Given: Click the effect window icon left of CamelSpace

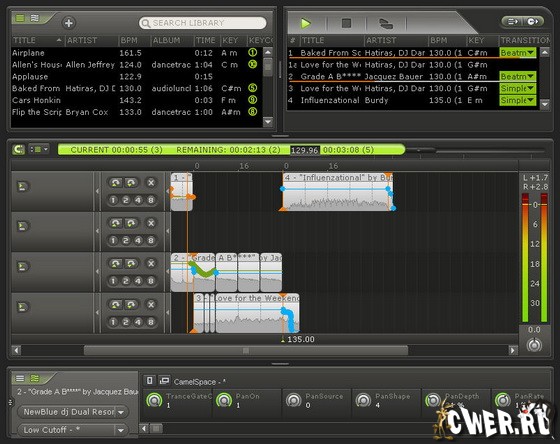Looking at the screenshot, I should coord(164,381).
